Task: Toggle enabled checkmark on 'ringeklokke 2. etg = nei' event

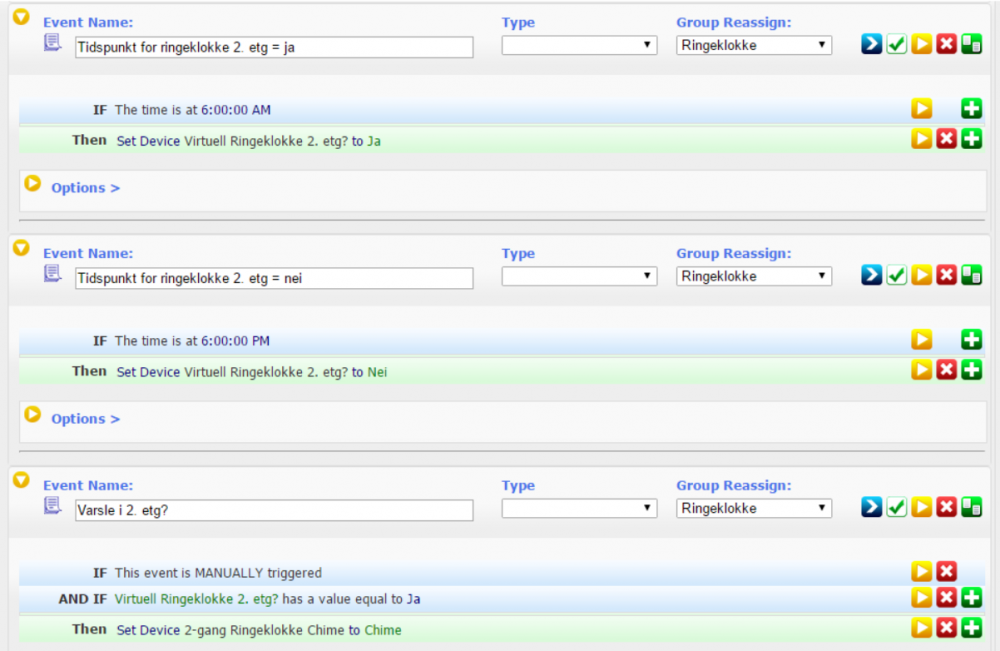Action: pyautogui.click(x=897, y=276)
